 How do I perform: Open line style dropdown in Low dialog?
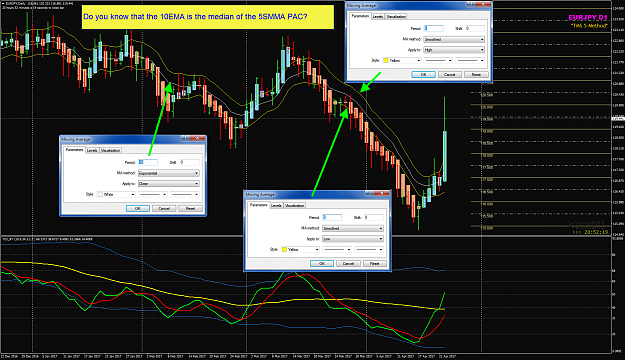336,249
